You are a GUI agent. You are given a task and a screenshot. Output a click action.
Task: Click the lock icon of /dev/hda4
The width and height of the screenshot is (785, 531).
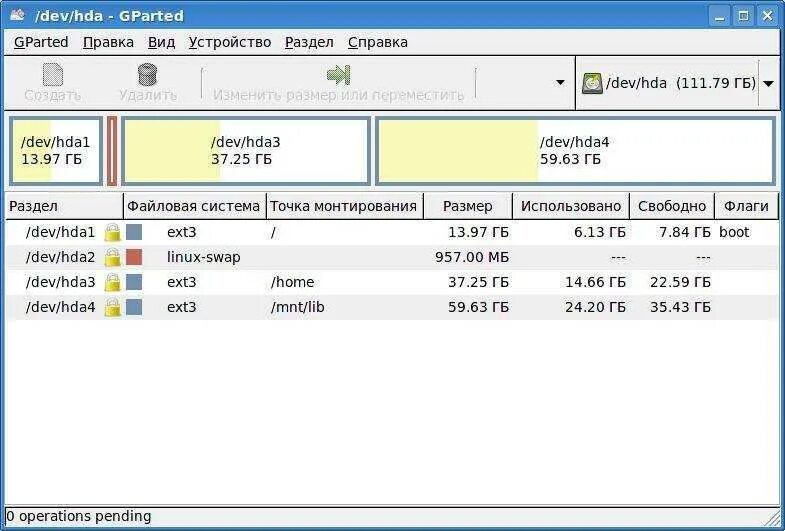tap(113, 308)
